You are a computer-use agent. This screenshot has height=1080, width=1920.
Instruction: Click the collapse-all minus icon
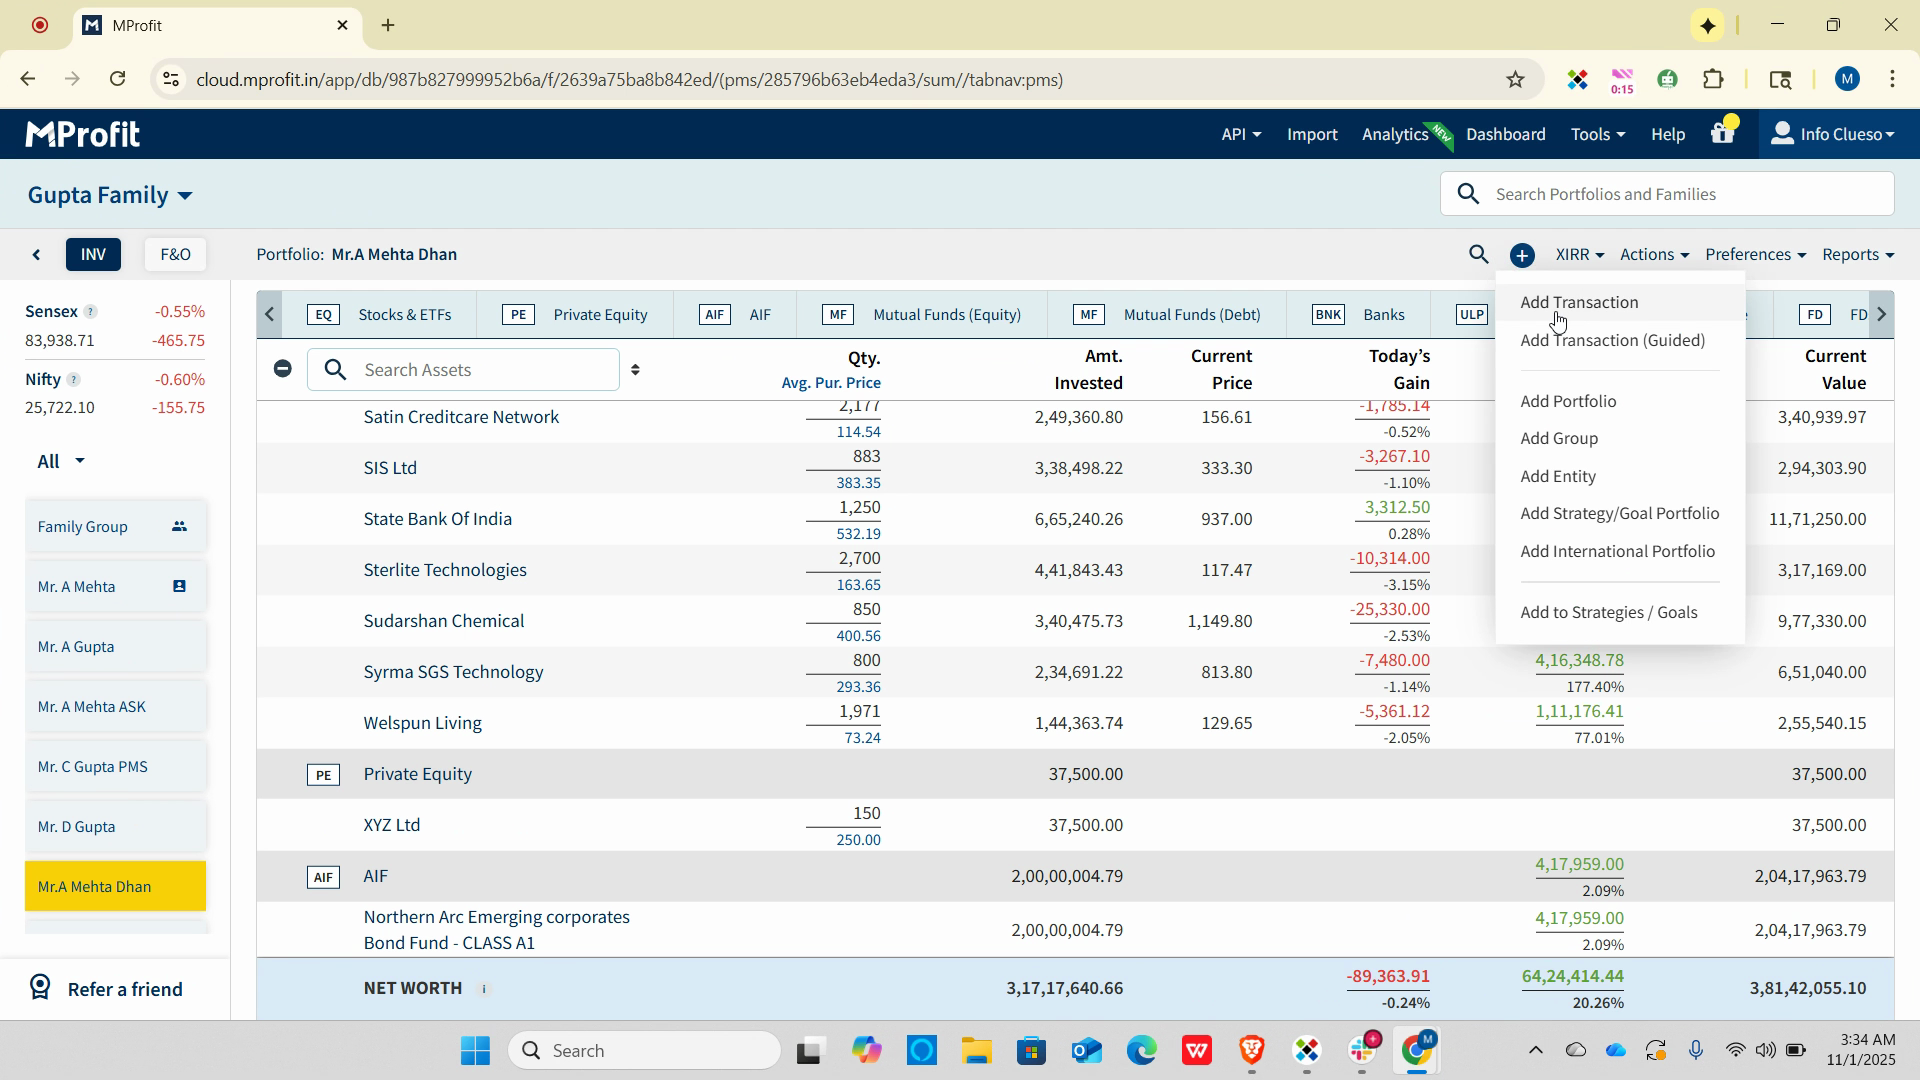(x=283, y=369)
